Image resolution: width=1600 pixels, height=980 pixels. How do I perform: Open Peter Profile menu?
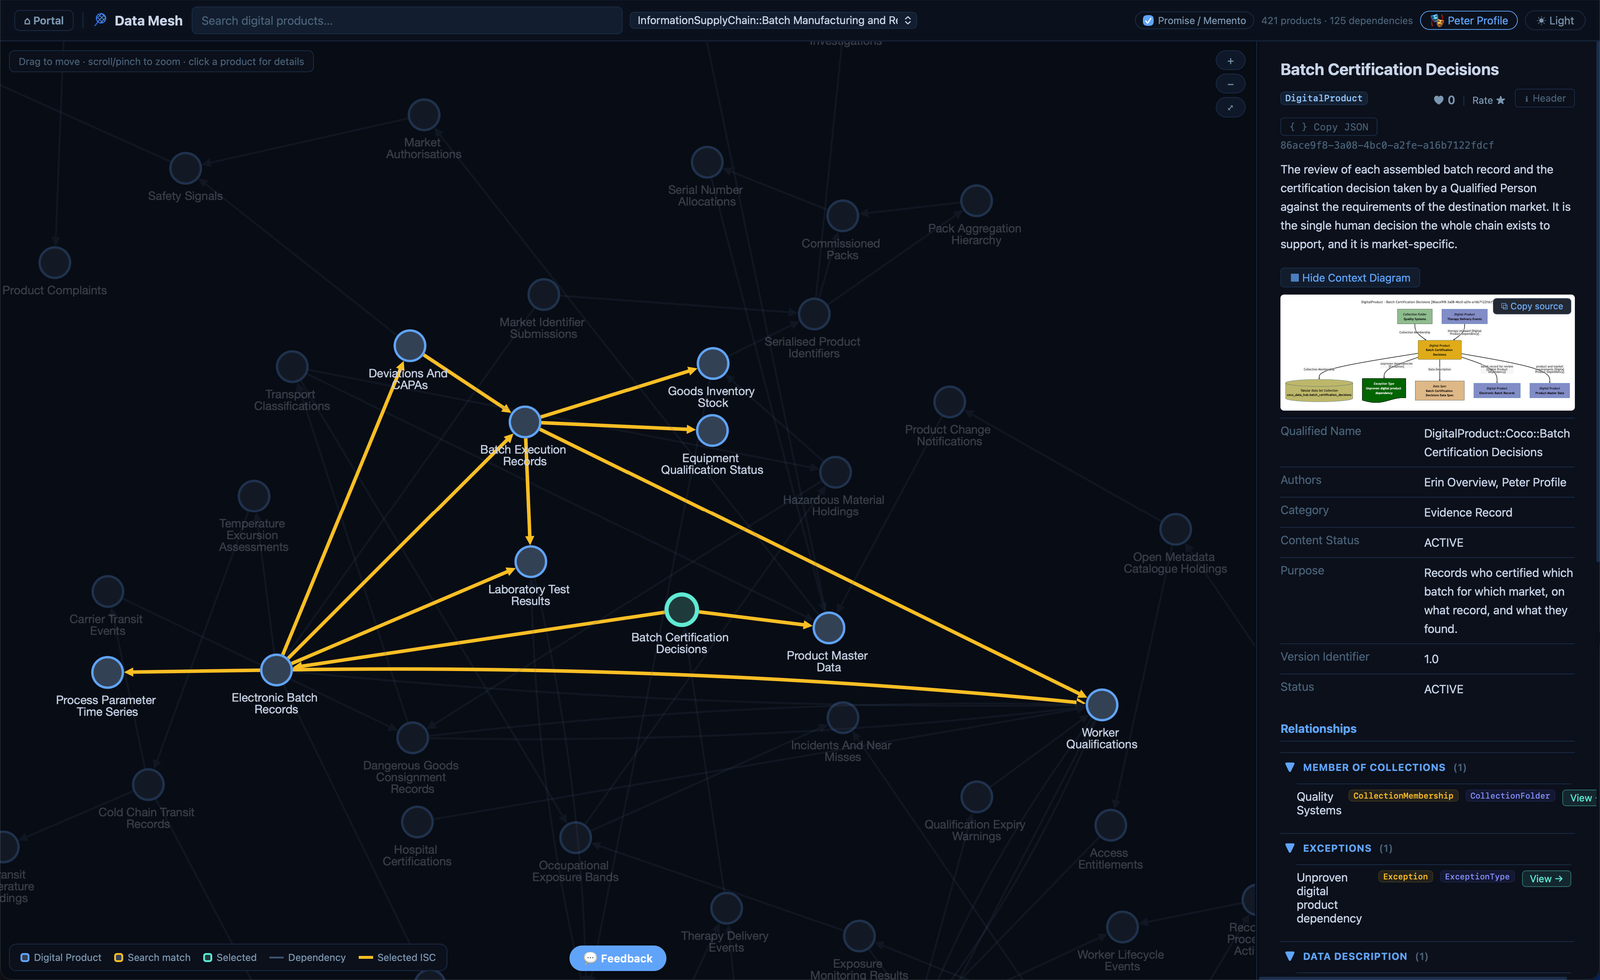pos(1468,20)
